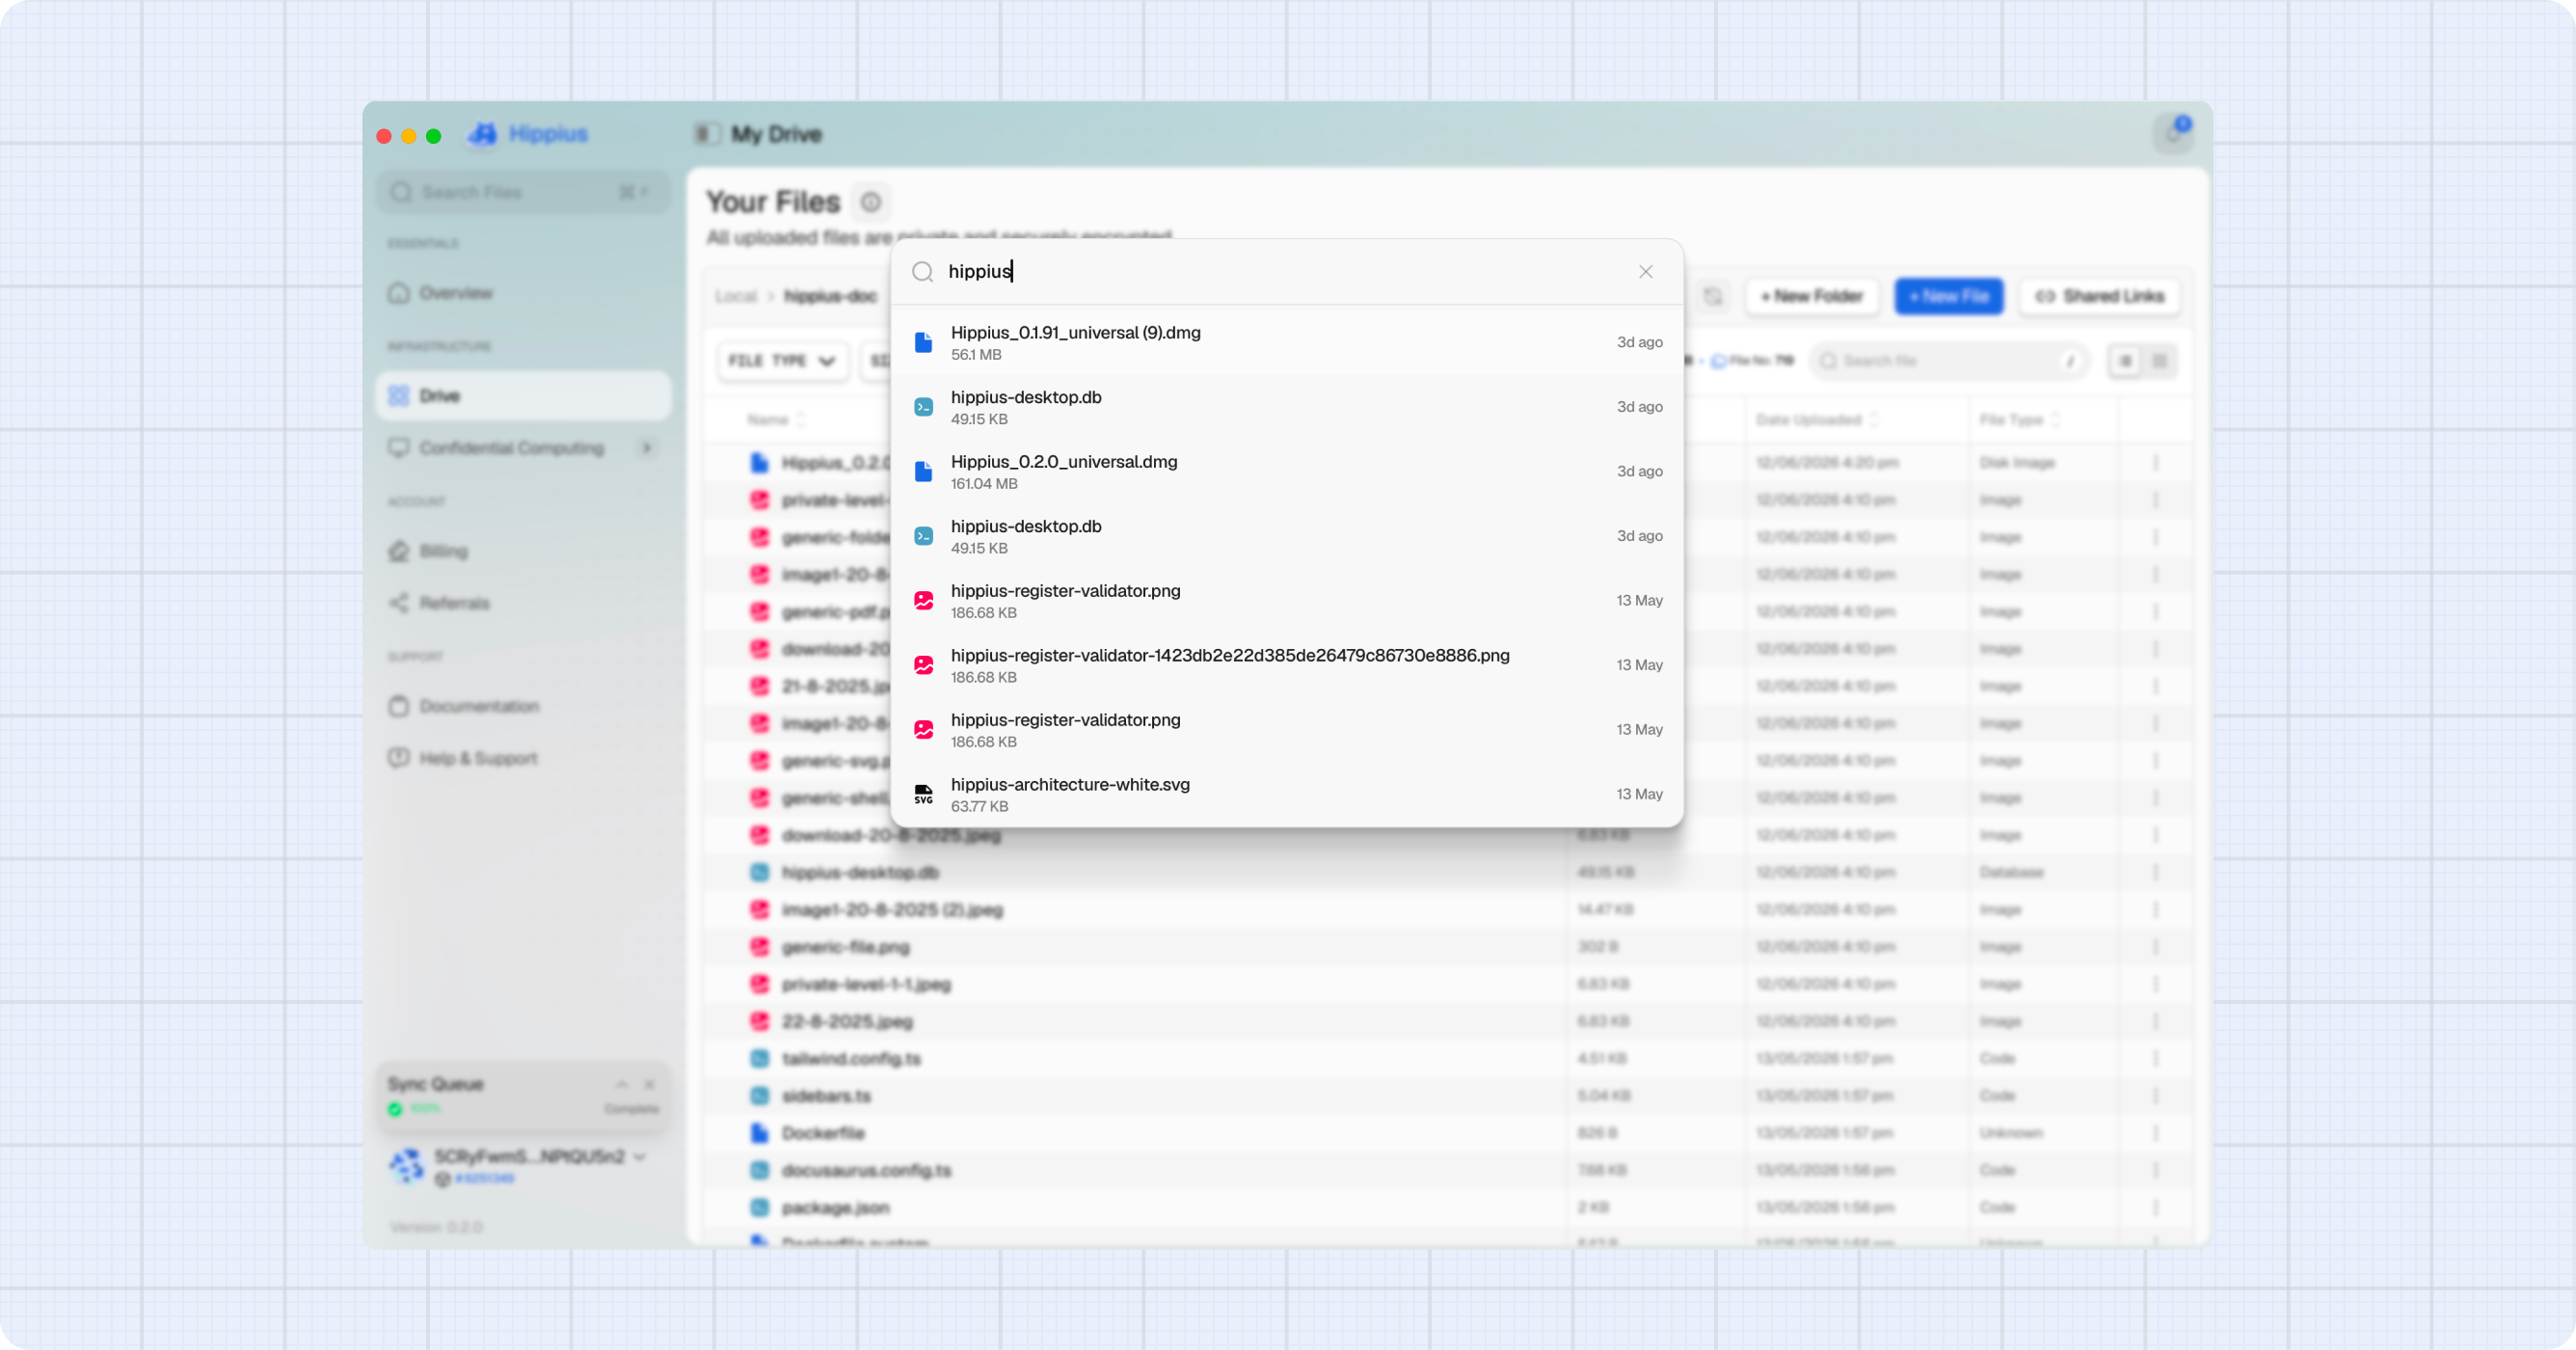Screen dimensions: 2576x1350
Task: Click Dockerfile file icon
Action: coord(760,1133)
